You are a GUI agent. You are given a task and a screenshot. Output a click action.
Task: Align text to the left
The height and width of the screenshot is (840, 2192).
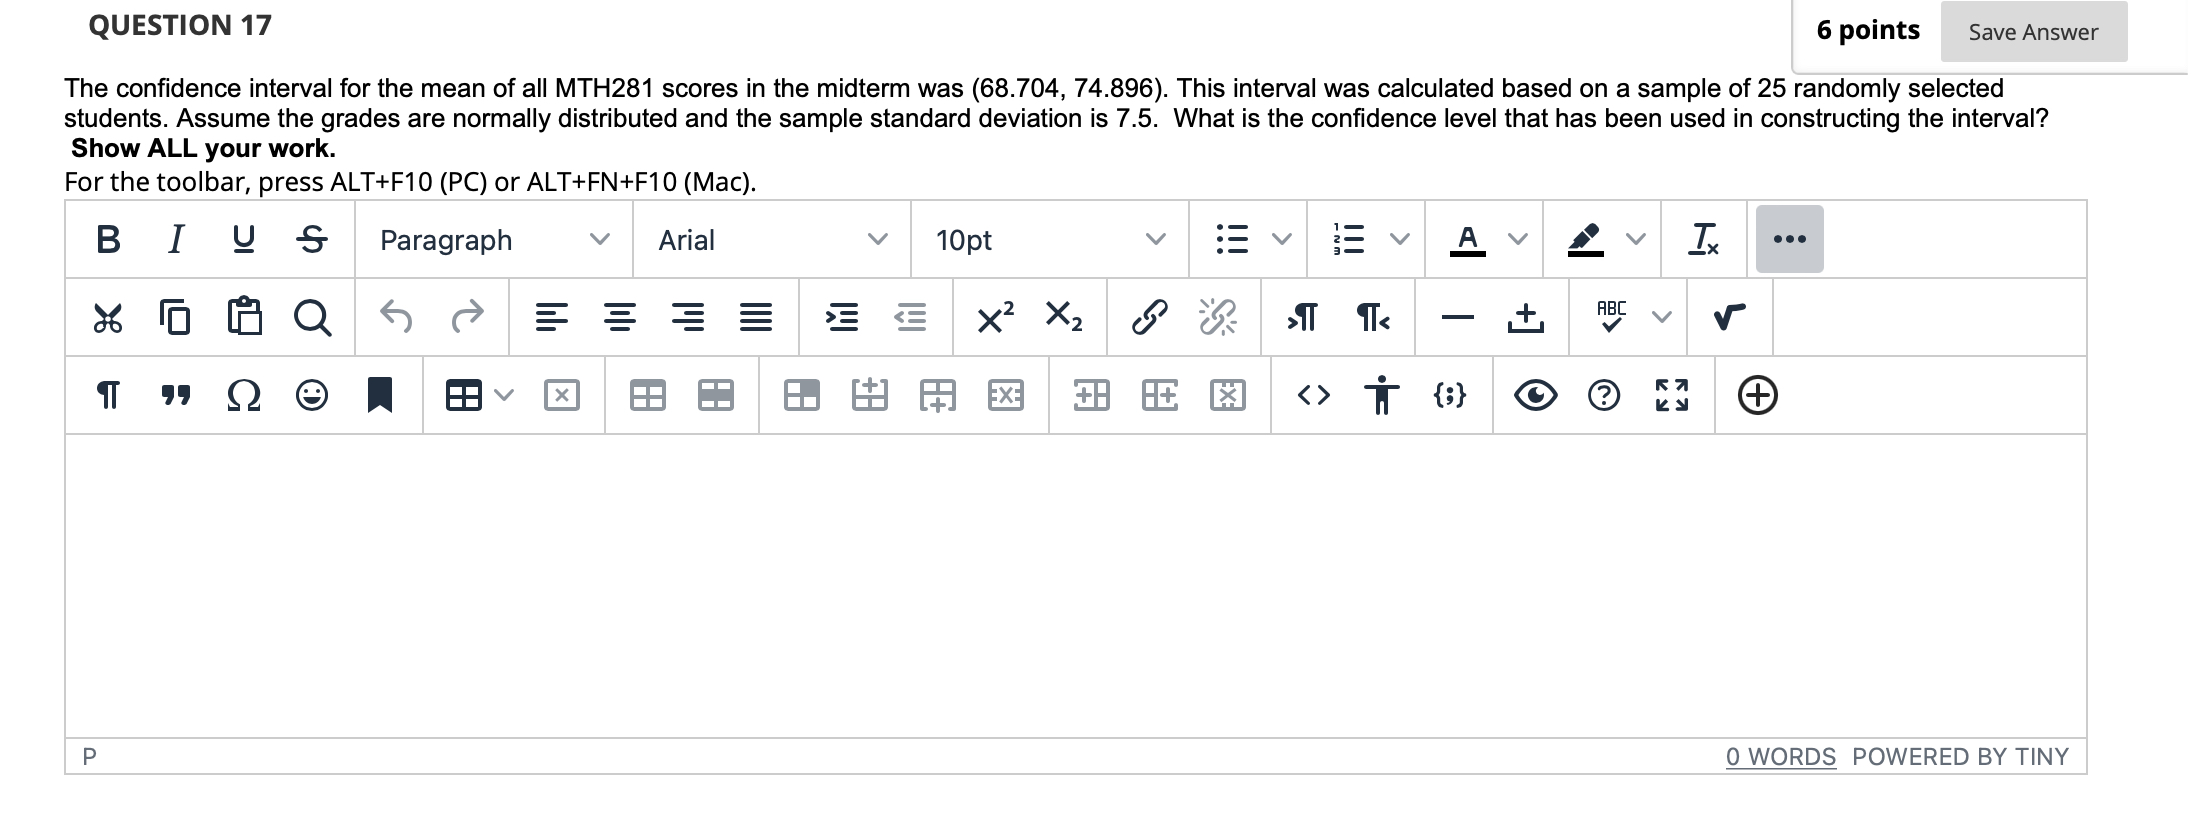tap(551, 318)
